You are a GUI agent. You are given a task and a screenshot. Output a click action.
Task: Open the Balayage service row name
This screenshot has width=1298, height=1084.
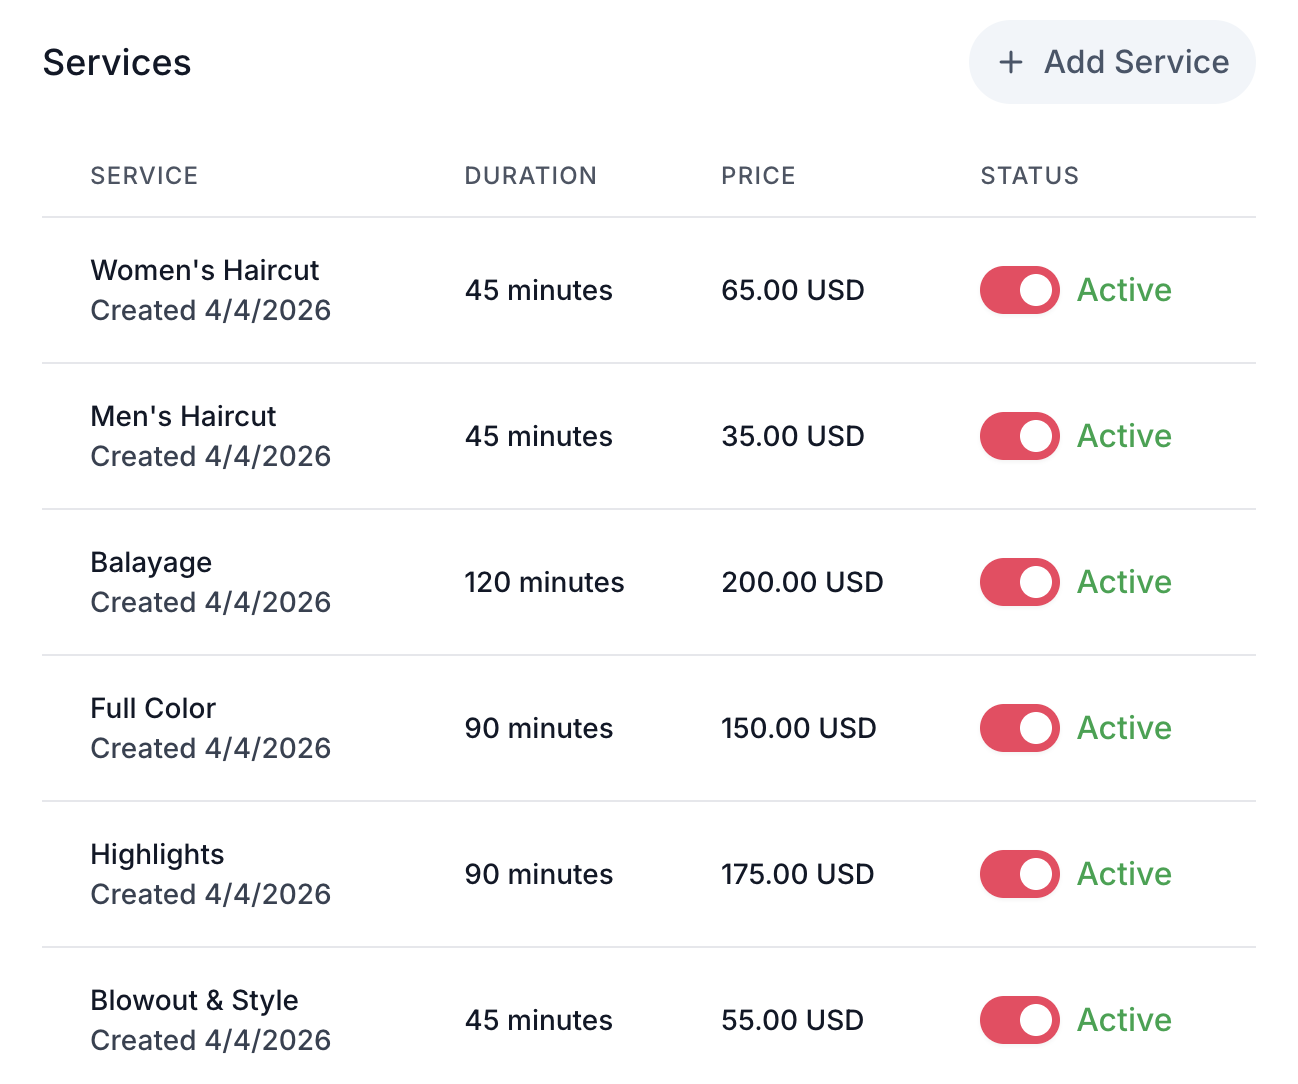pyautogui.click(x=151, y=563)
